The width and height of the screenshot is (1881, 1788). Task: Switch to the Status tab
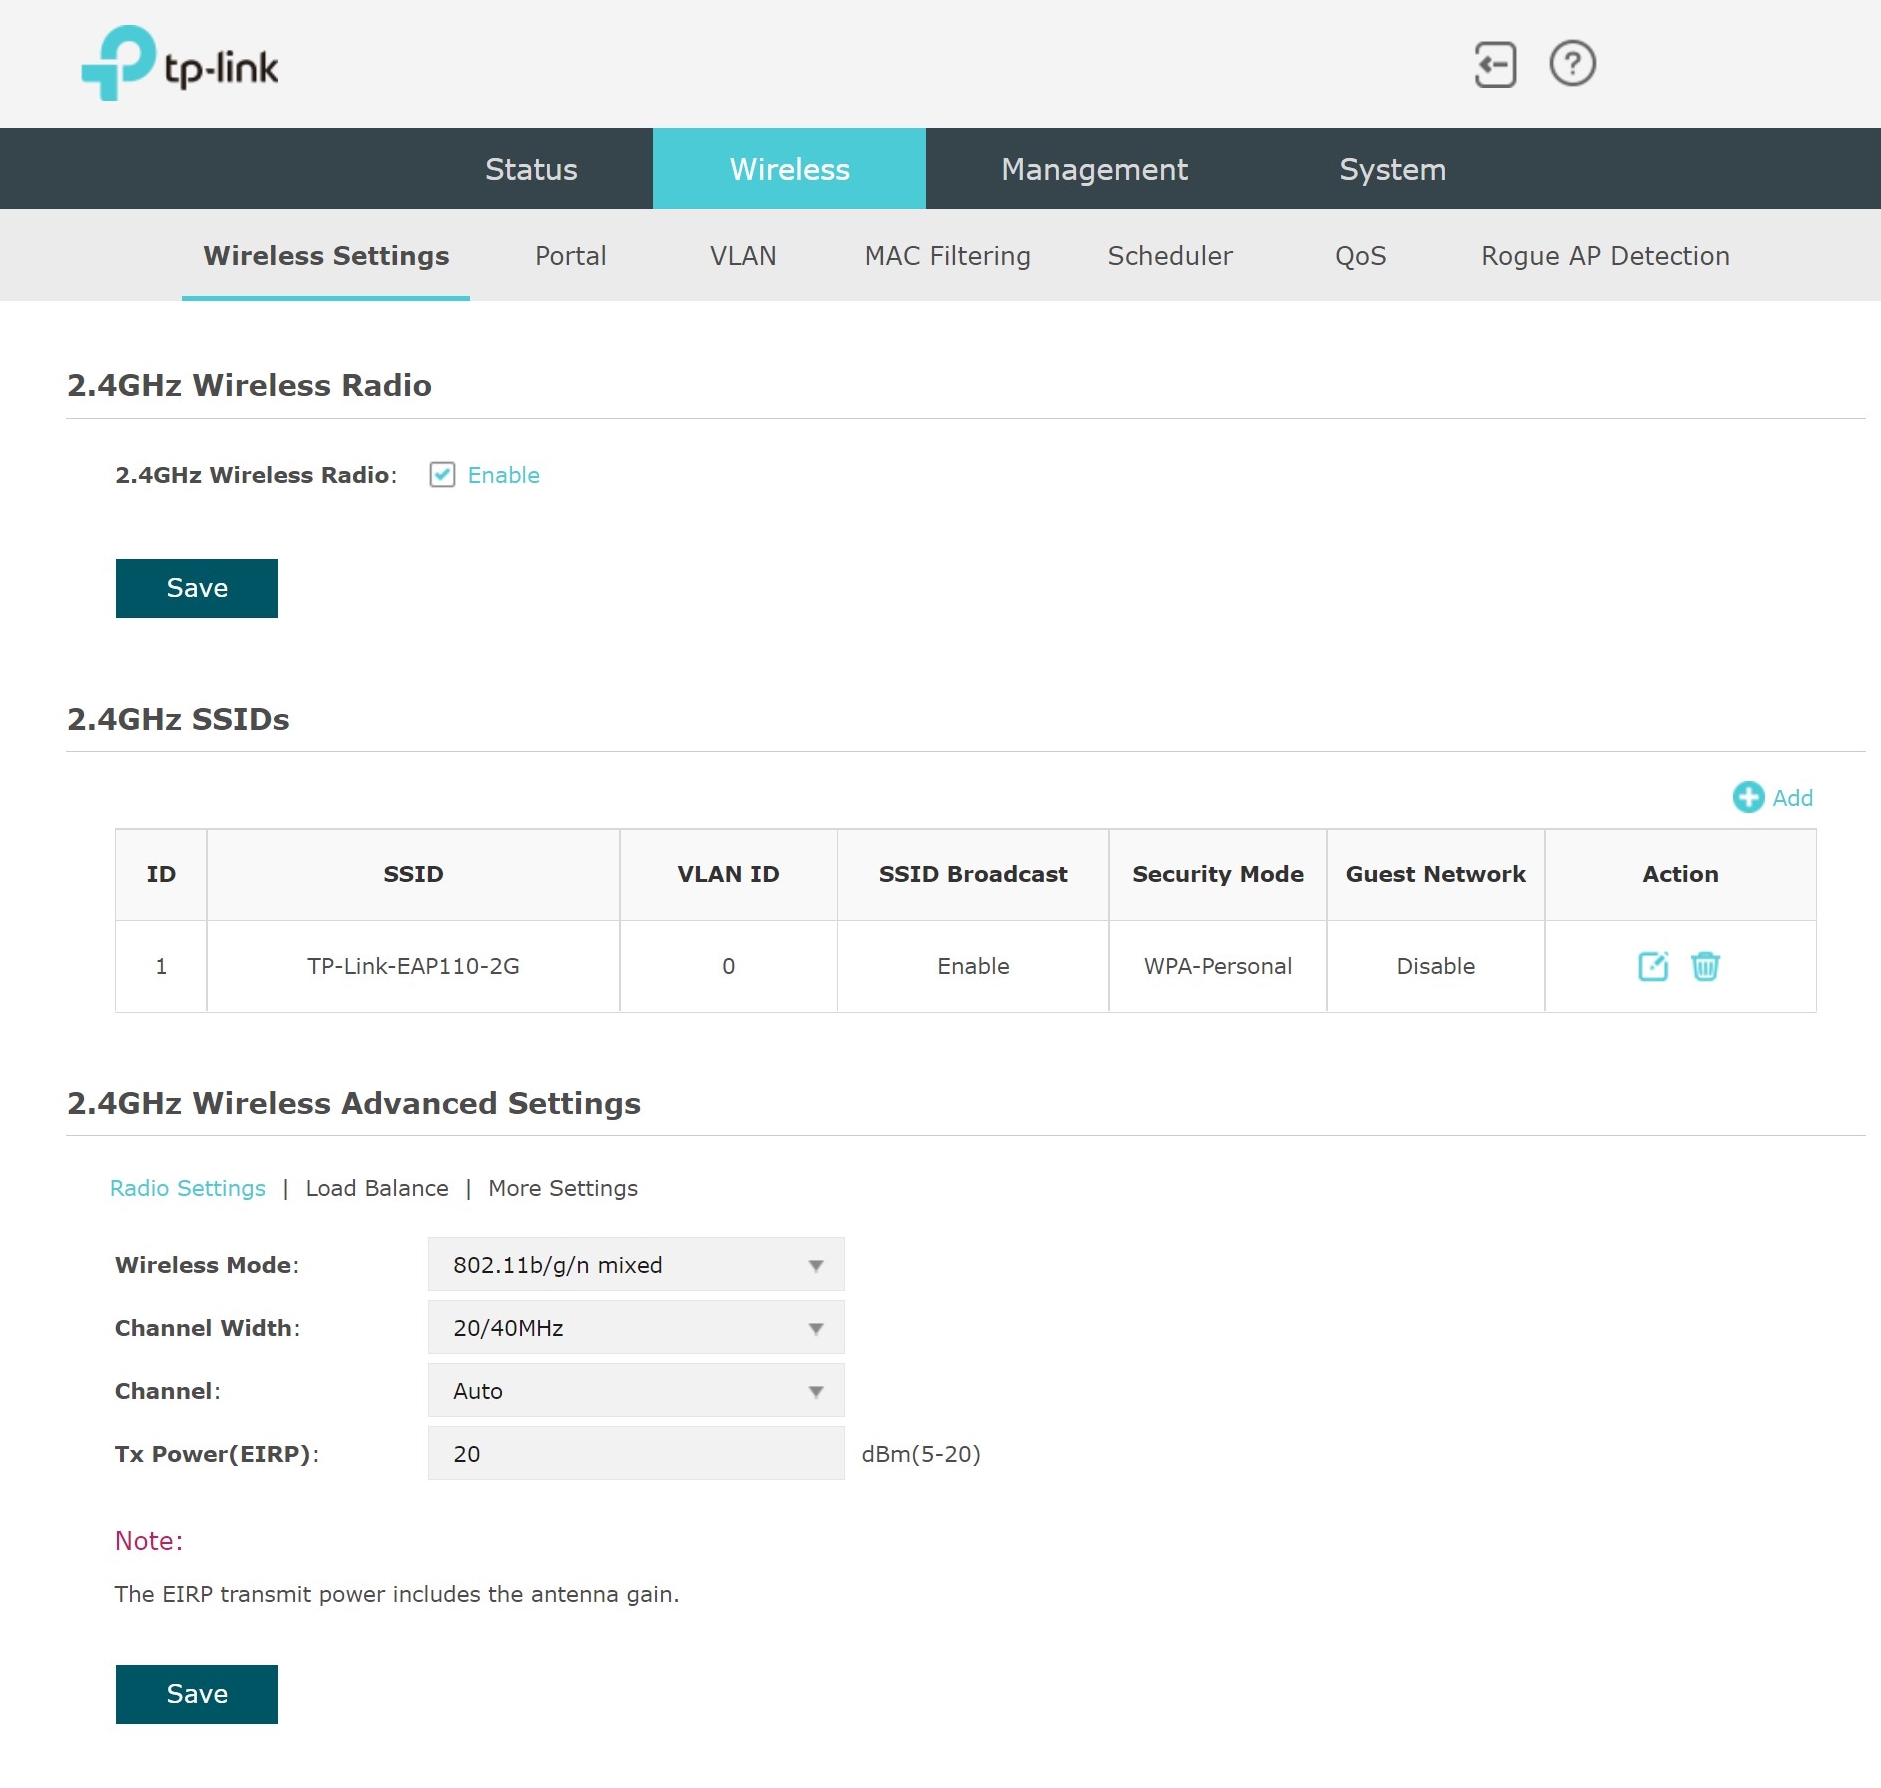pyautogui.click(x=531, y=169)
